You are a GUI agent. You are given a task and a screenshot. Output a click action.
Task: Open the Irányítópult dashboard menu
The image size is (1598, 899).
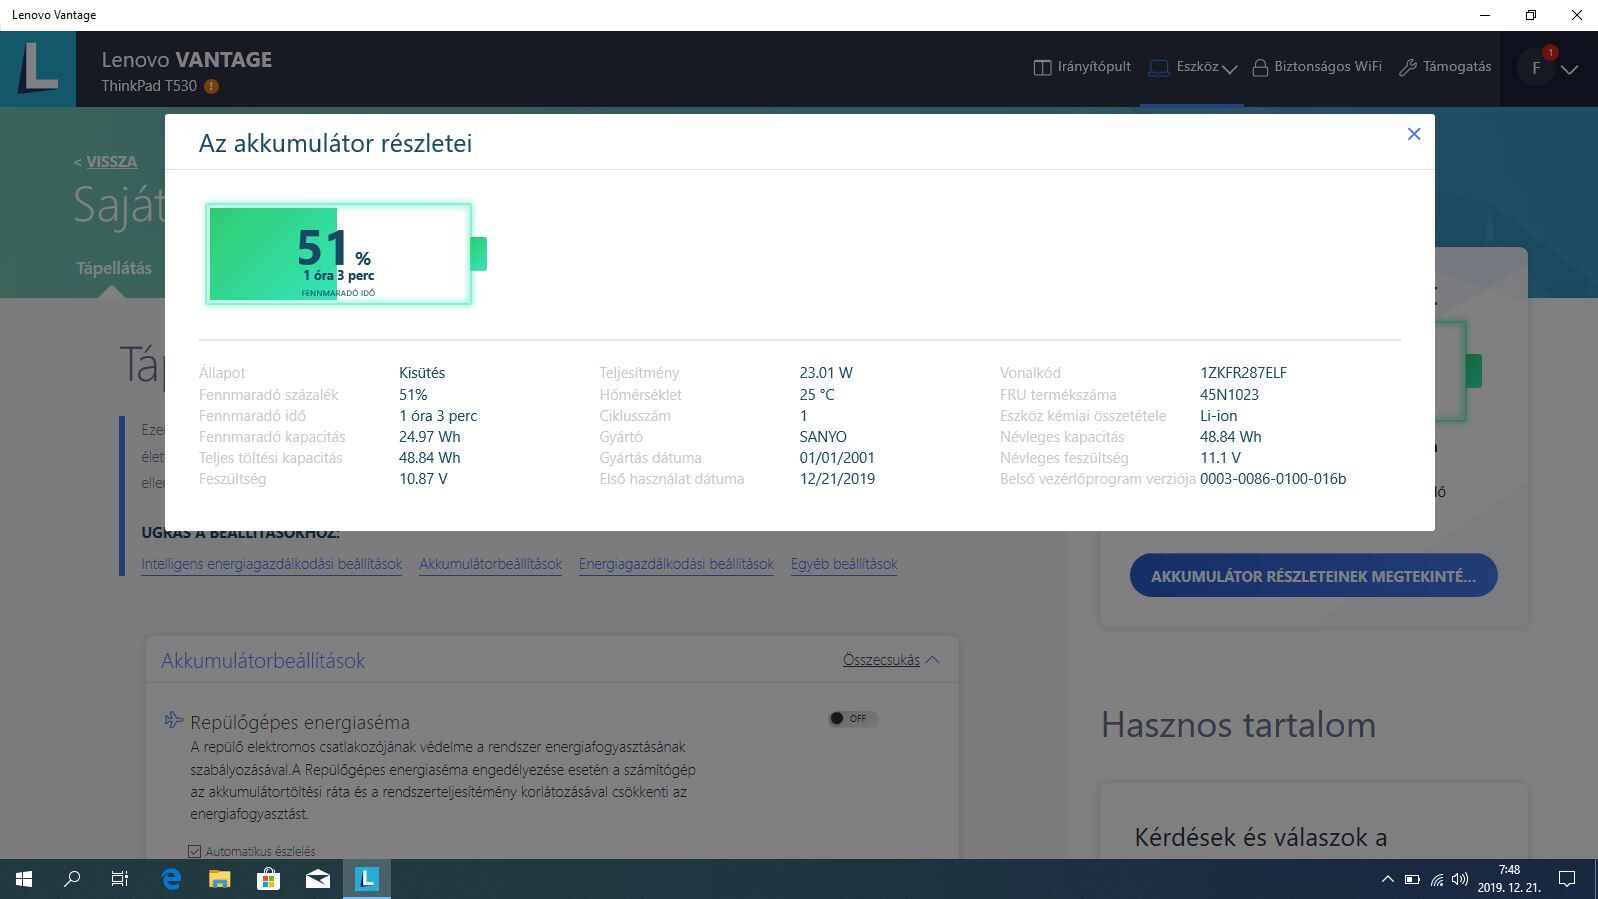1082,67
